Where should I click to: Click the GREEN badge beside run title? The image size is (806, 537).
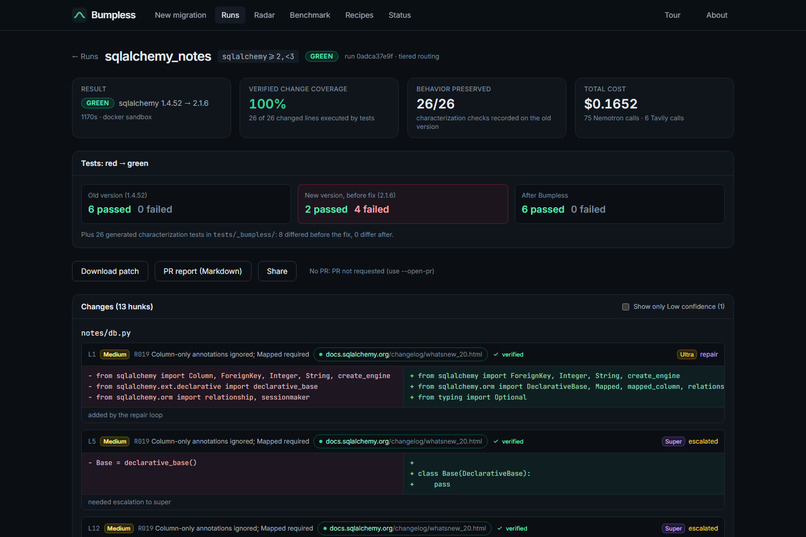pyautogui.click(x=321, y=57)
